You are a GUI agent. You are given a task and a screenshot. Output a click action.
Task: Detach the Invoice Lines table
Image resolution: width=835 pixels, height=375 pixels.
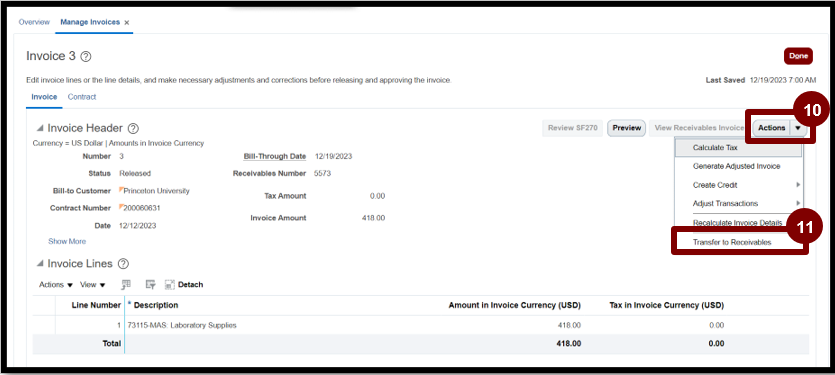point(184,284)
